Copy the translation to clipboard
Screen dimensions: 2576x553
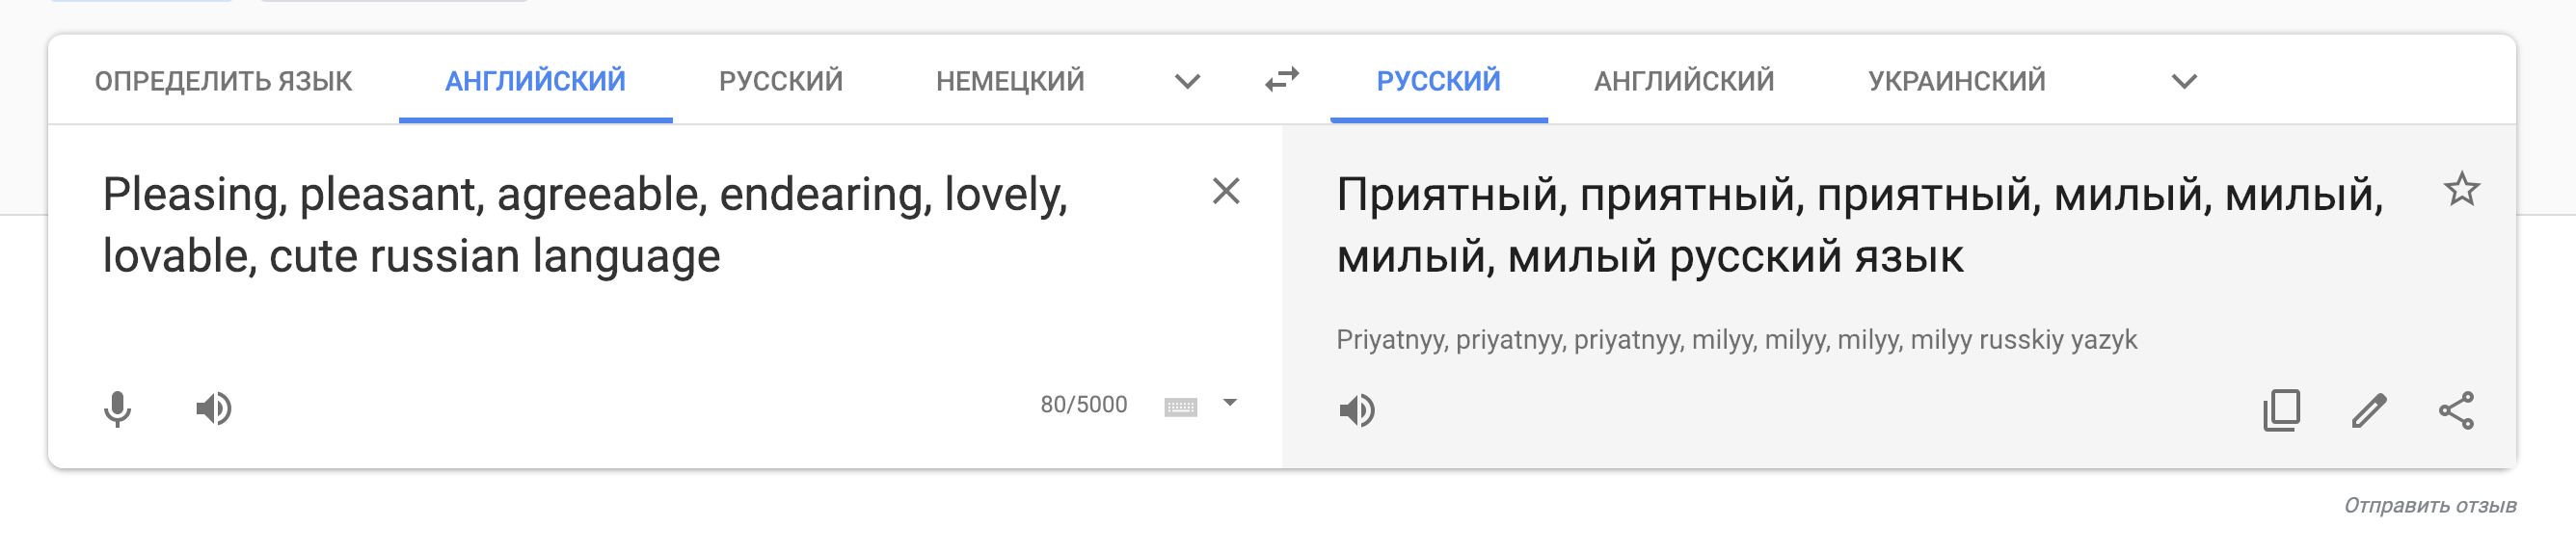pos(2281,410)
